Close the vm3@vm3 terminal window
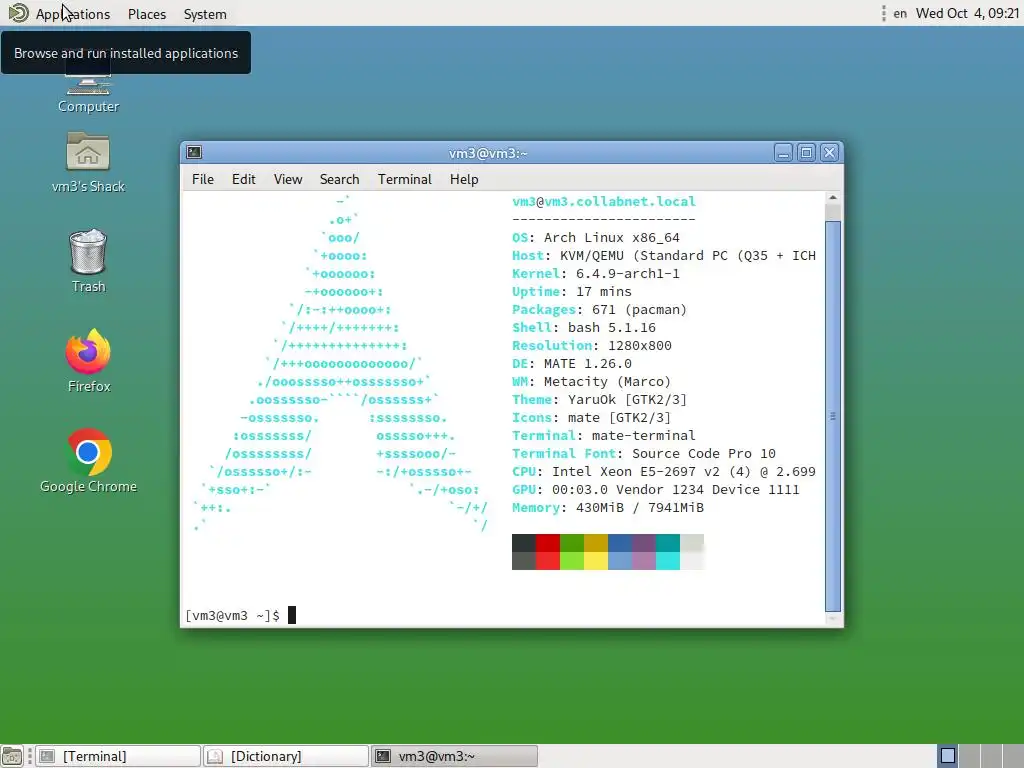1024x768 pixels. pos(829,153)
